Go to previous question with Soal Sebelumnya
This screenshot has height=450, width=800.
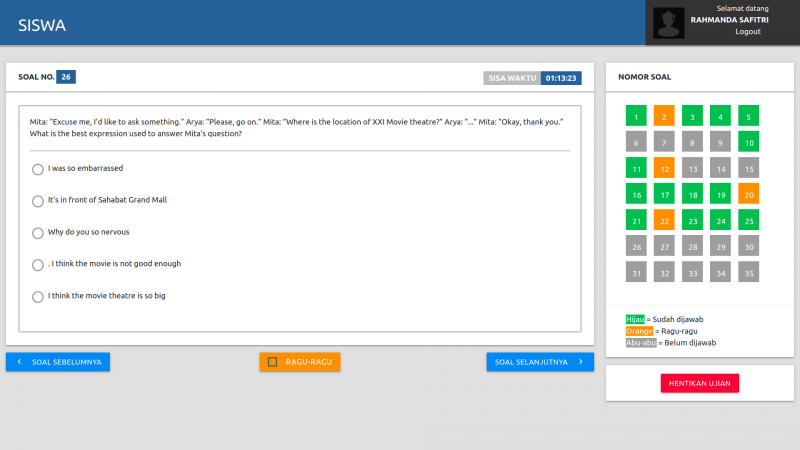click(58, 362)
